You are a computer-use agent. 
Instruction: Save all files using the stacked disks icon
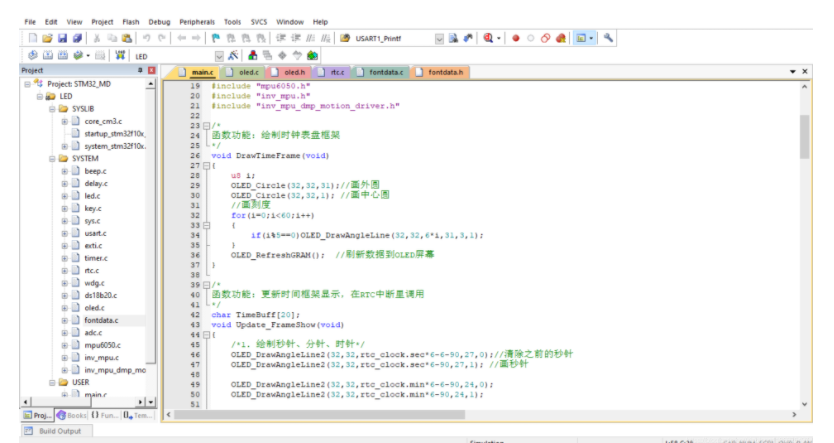[x=78, y=38]
